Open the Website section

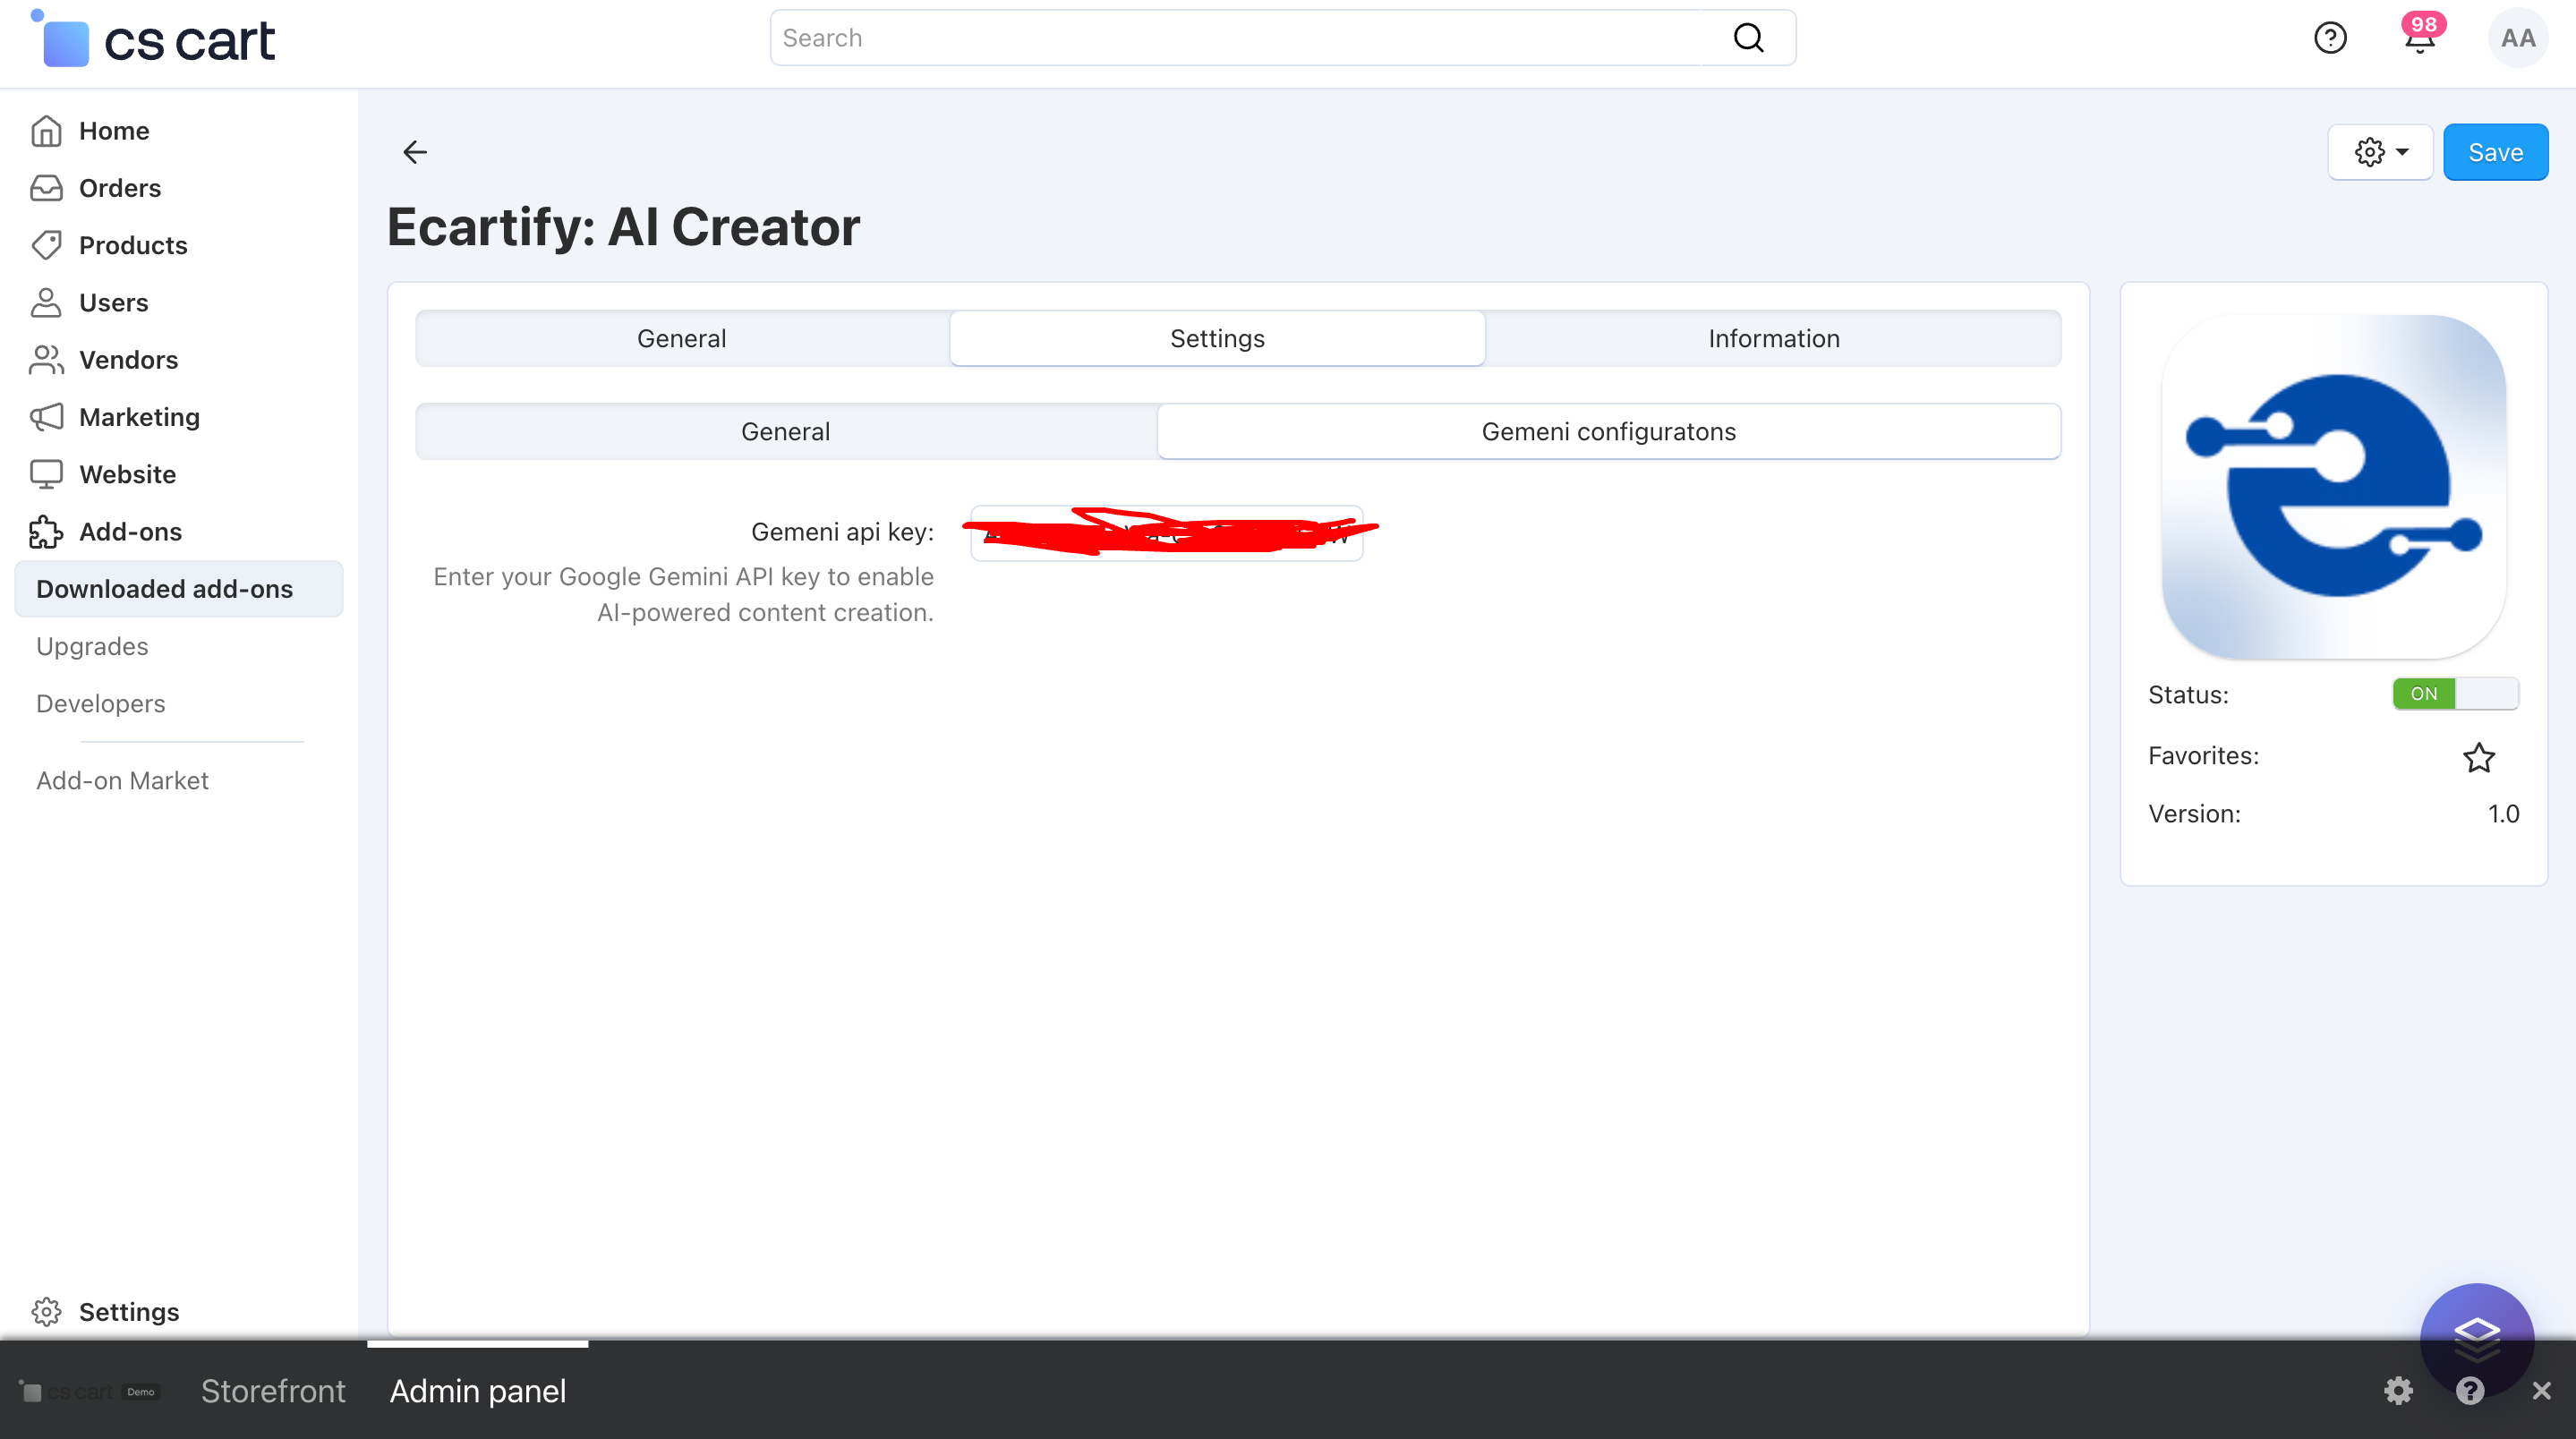[127, 474]
